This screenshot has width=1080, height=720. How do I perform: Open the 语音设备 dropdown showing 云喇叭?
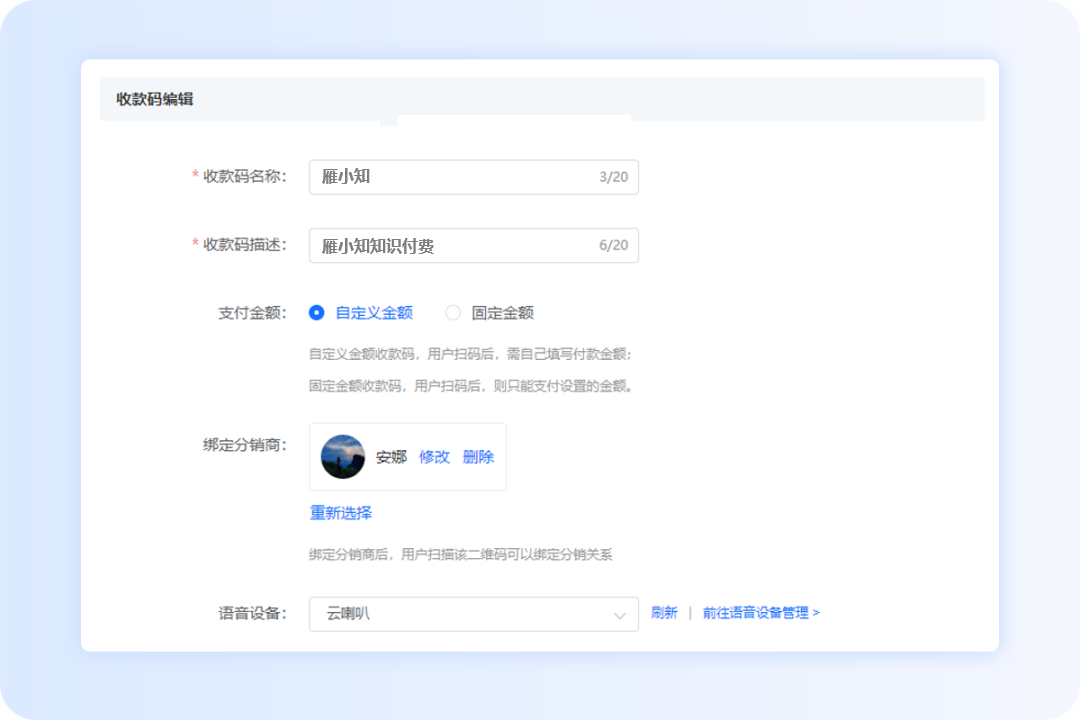pyautogui.click(x=460, y=614)
